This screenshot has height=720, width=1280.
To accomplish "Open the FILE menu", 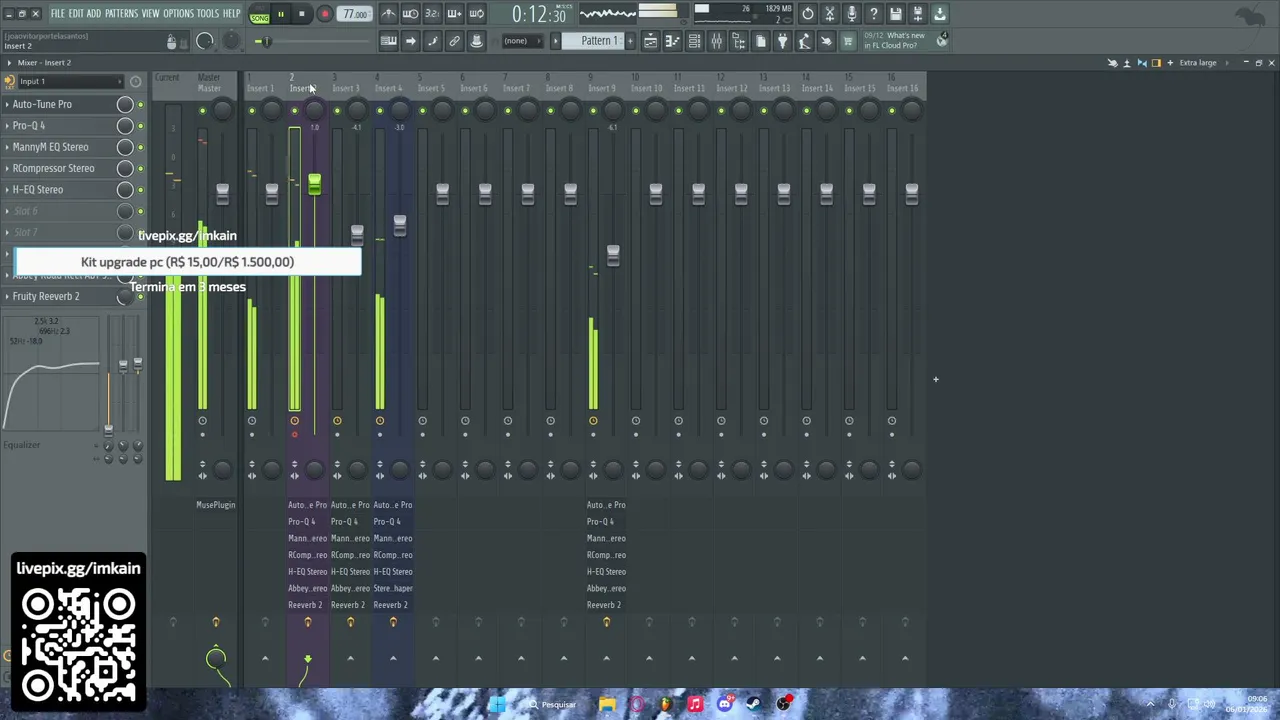I will [58, 14].
